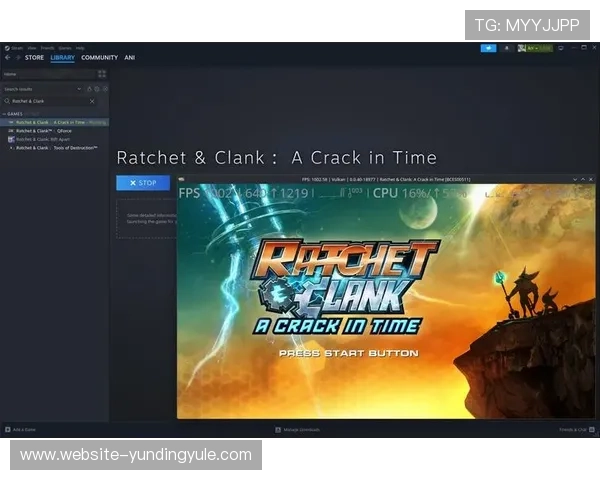Screen dimensions: 600x480
Task: Clear the Ratchet & Clank search text
Action: pos(93,101)
